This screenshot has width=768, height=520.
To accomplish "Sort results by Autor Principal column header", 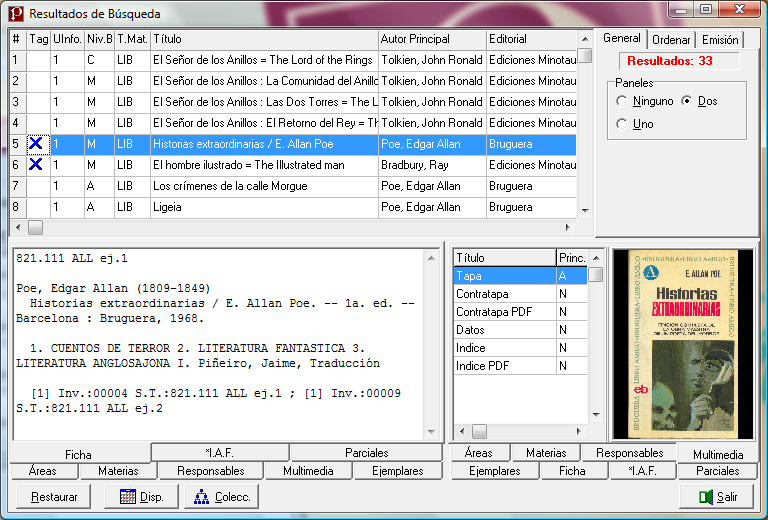I will (430, 39).
